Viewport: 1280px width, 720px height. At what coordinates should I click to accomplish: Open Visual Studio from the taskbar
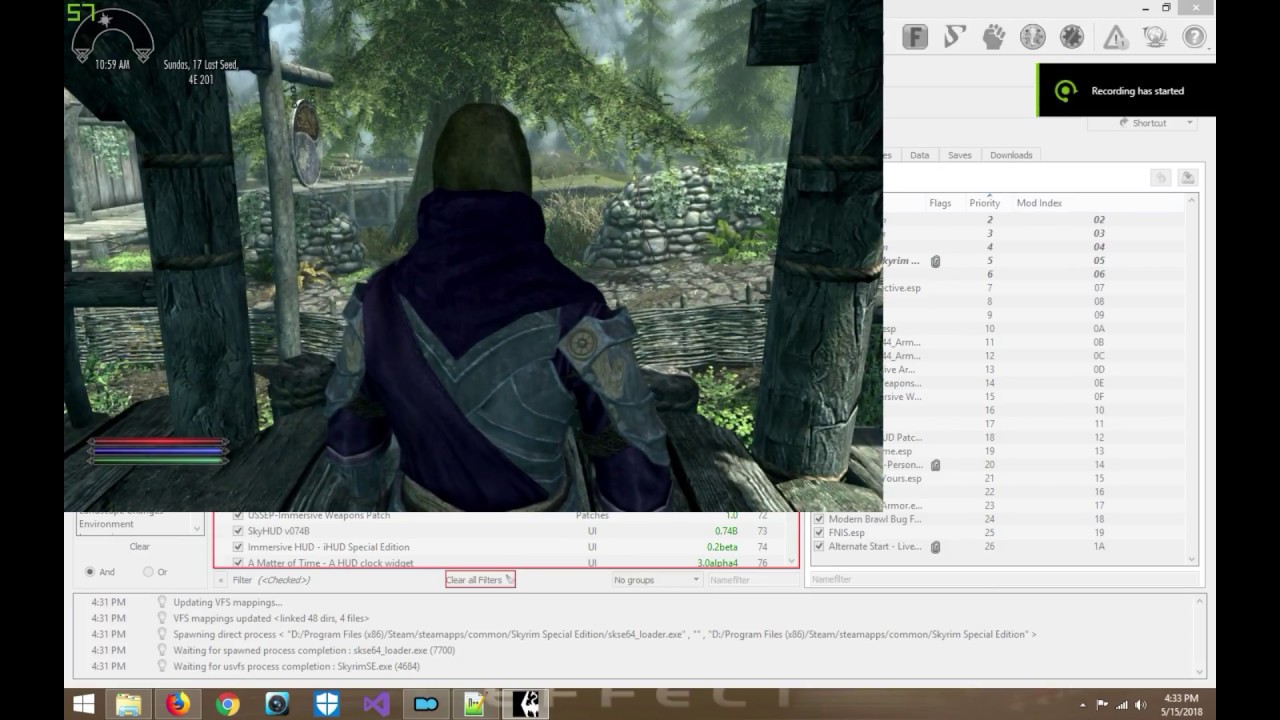pyautogui.click(x=376, y=704)
